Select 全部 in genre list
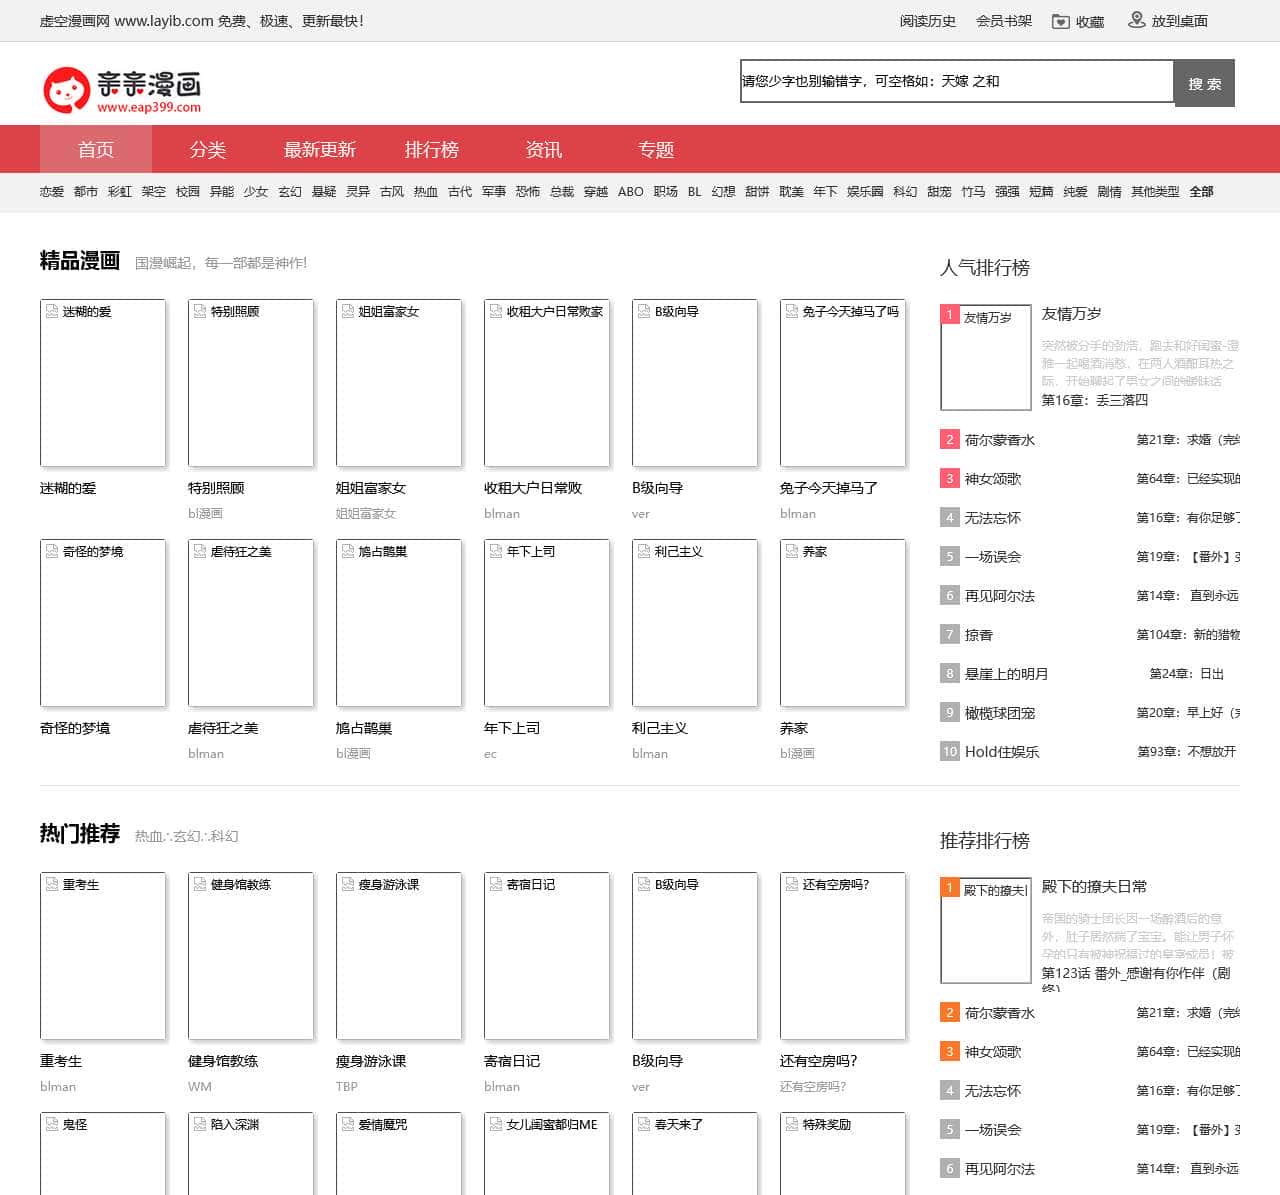The width and height of the screenshot is (1280, 1195). point(1201,192)
